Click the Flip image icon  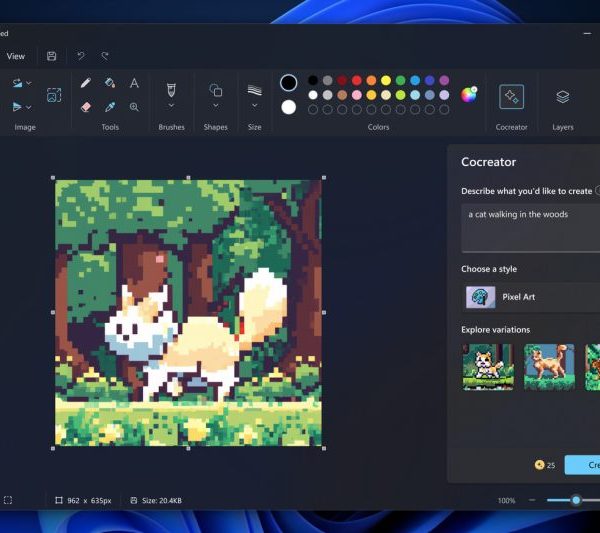[17, 107]
